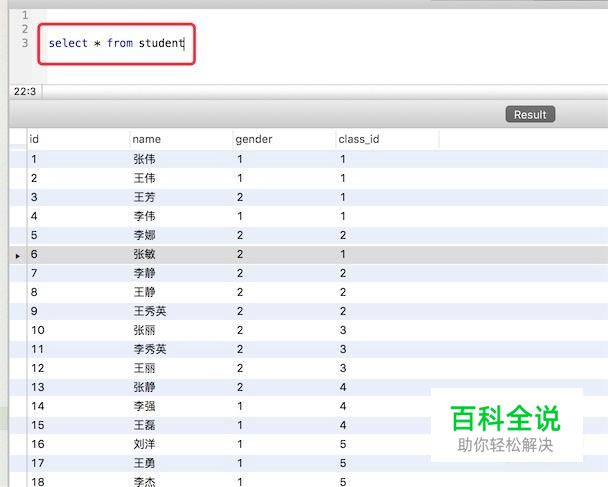Select the 'gender' column header
The width and height of the screenshot is (608, 487).
point(254,139)
